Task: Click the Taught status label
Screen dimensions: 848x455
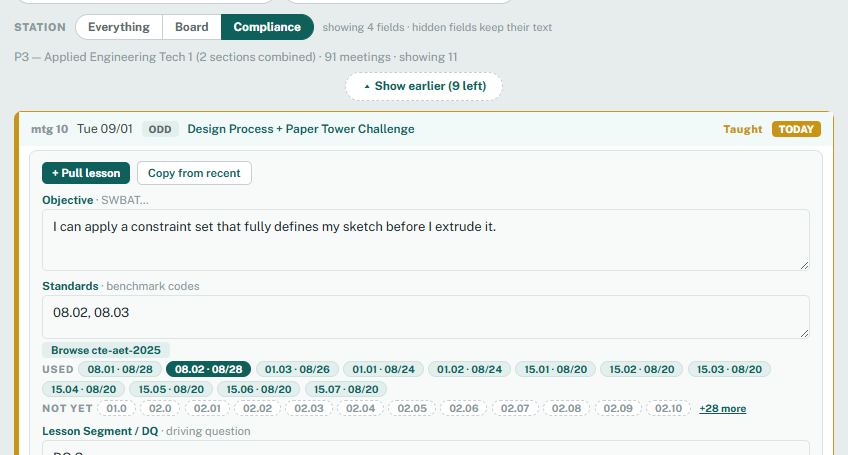Action: pyautogui.click(x=743, y=129)
